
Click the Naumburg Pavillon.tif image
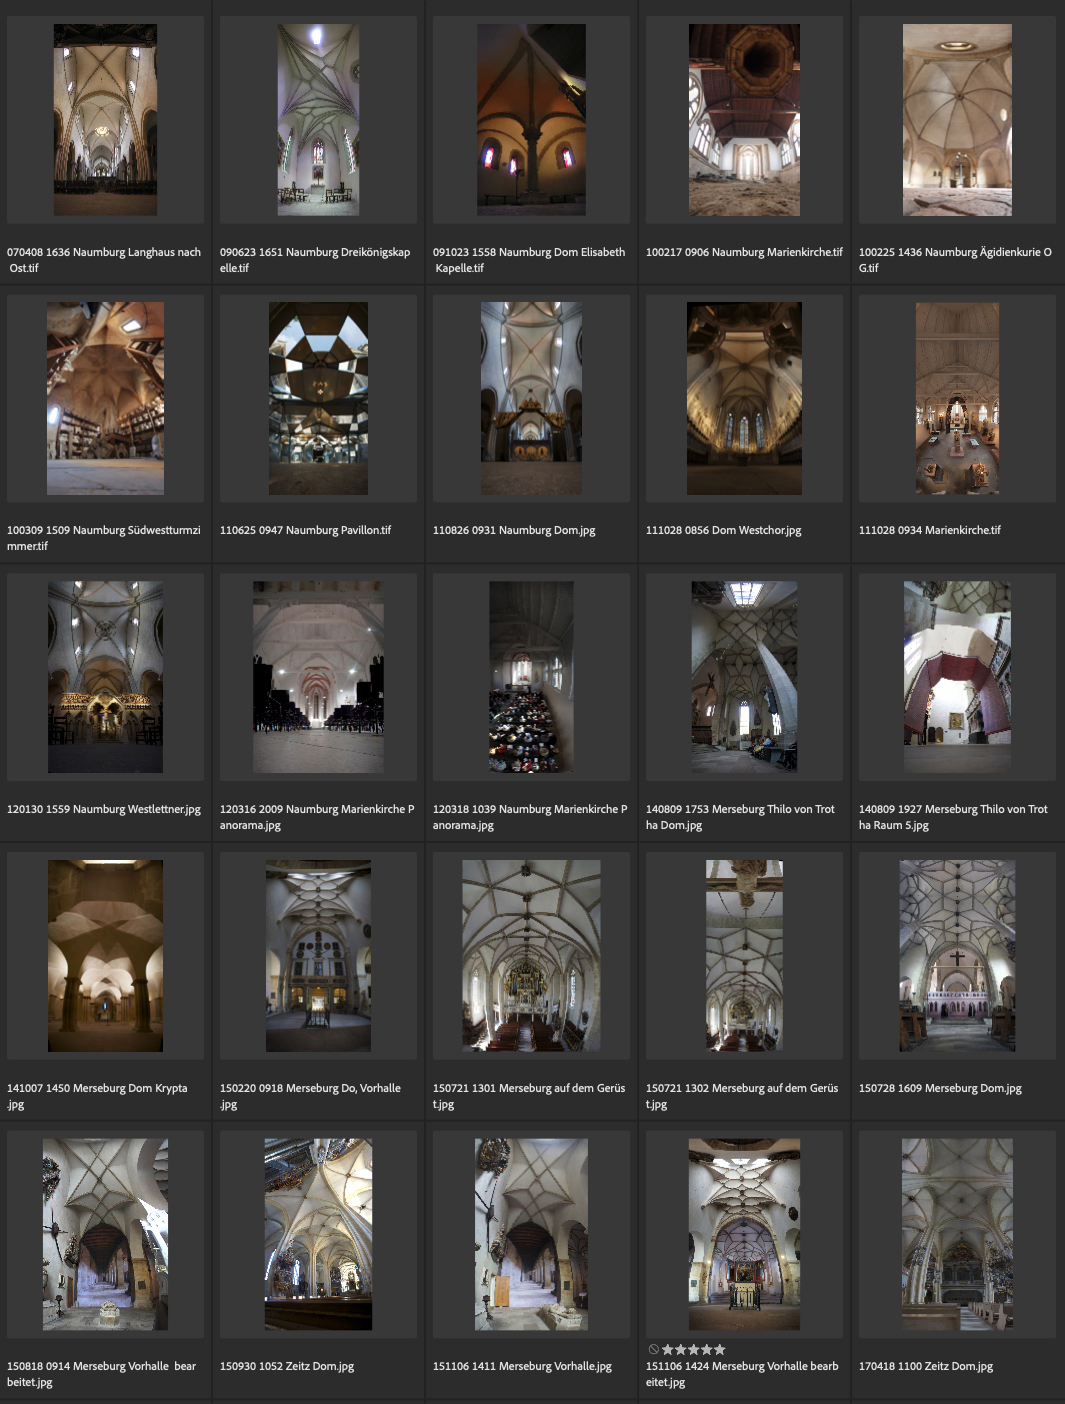pos(318,398)
